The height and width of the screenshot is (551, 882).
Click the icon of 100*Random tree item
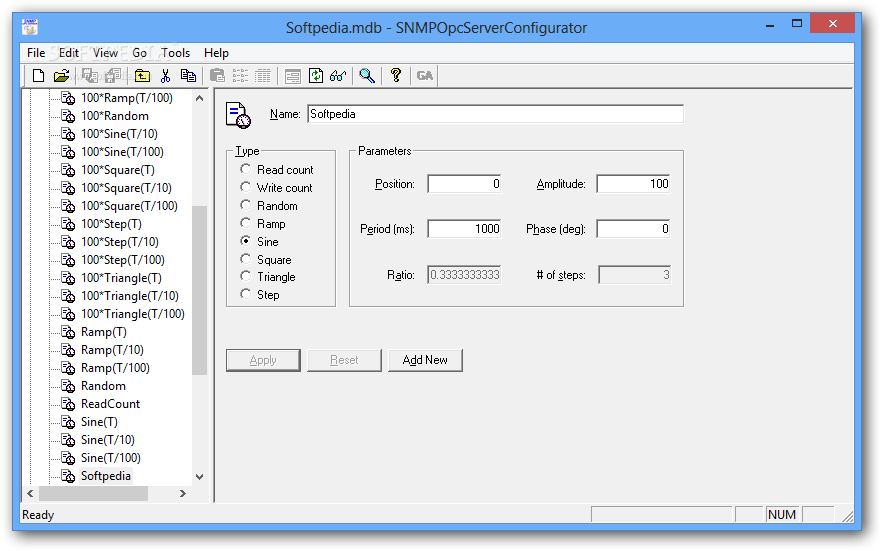68,116
